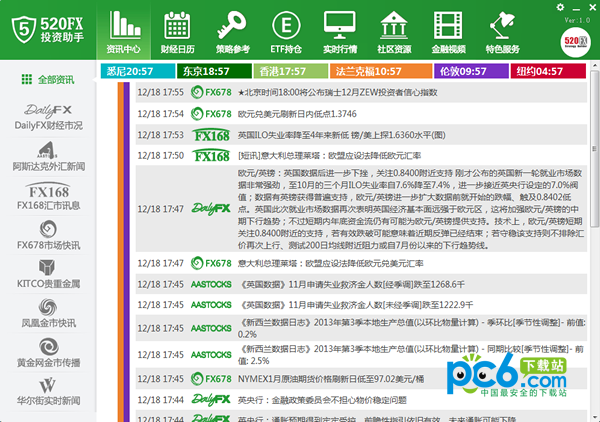Open news 英央行：金融政策委员会不担心物价稳定问题
This screenshot has width=600, height=422.
point(322,400)
